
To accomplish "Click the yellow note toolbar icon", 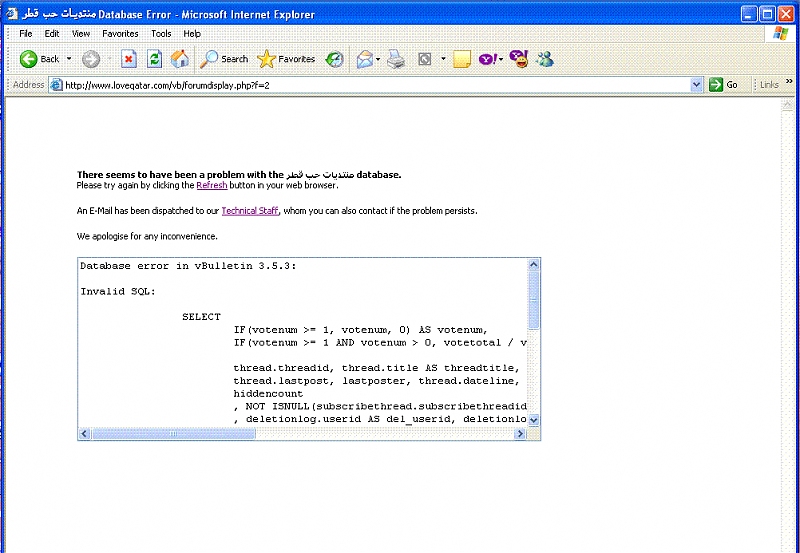I will point(461,59).
